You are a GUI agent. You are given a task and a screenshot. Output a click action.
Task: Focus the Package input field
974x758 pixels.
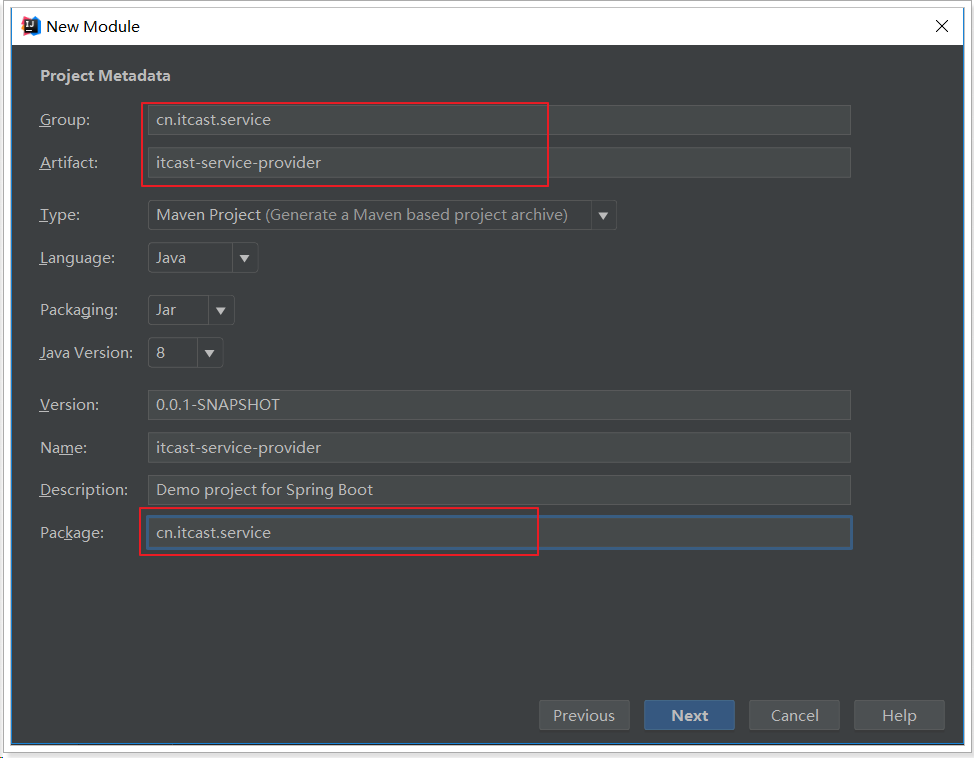pyautogui.click(x=498, y=533)
